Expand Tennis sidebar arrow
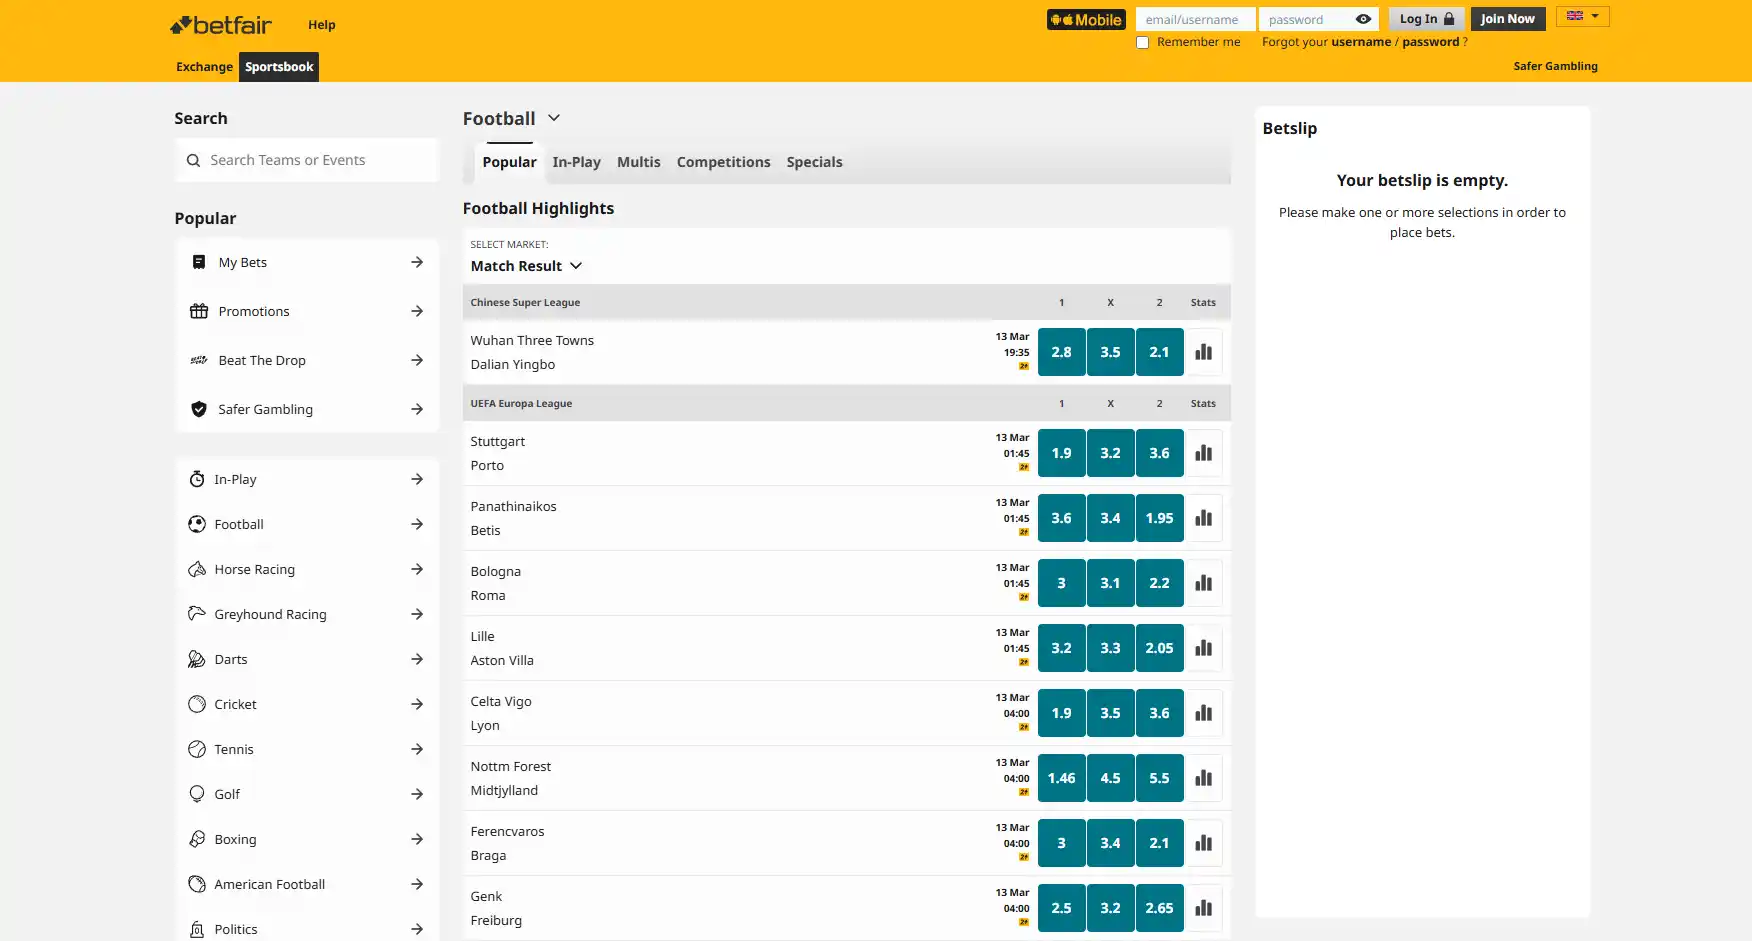 (x=417, y=749)
